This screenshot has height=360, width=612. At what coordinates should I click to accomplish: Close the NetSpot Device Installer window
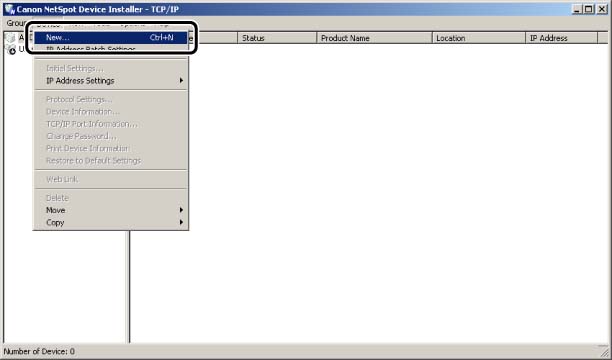pyautogui.click(x=602, y=9)
